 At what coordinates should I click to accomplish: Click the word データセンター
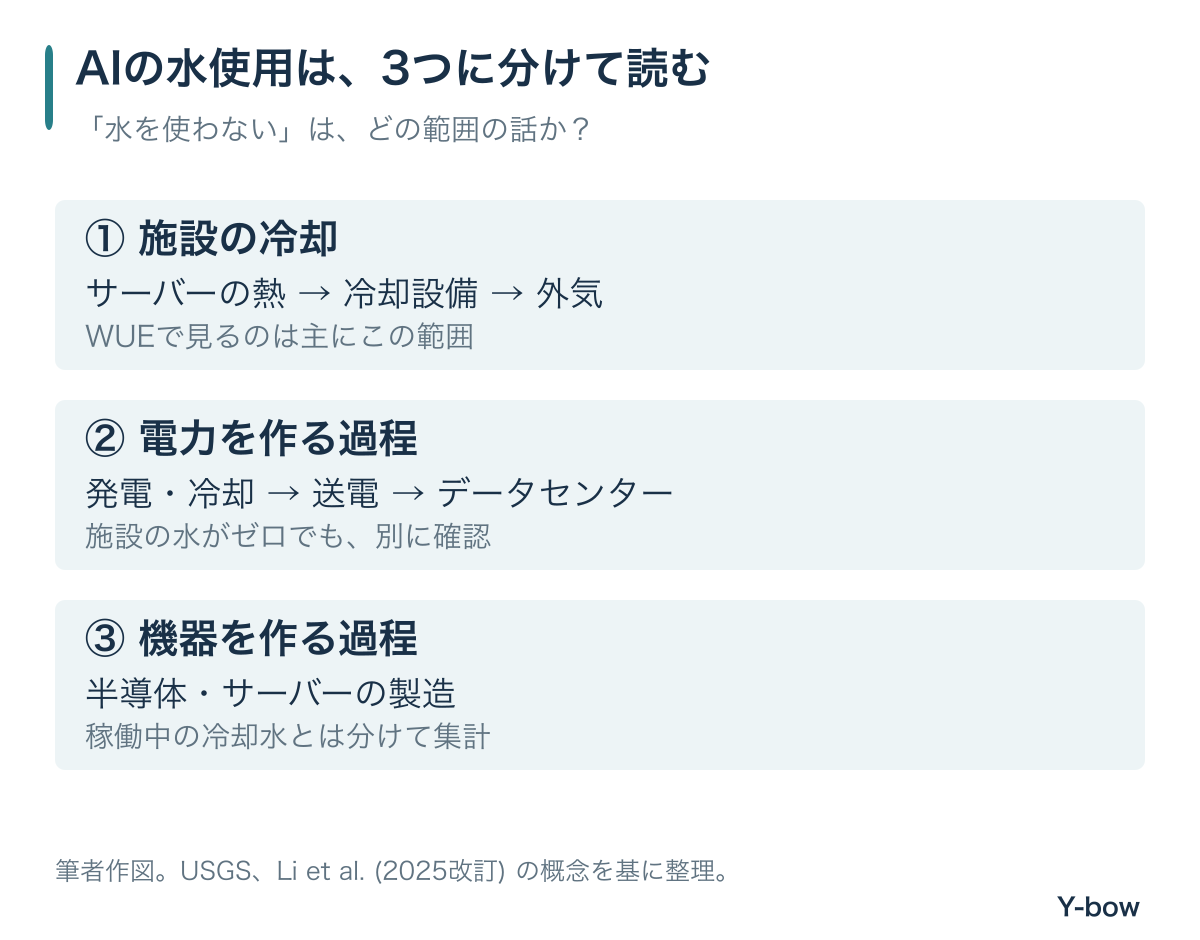point(556,493)
